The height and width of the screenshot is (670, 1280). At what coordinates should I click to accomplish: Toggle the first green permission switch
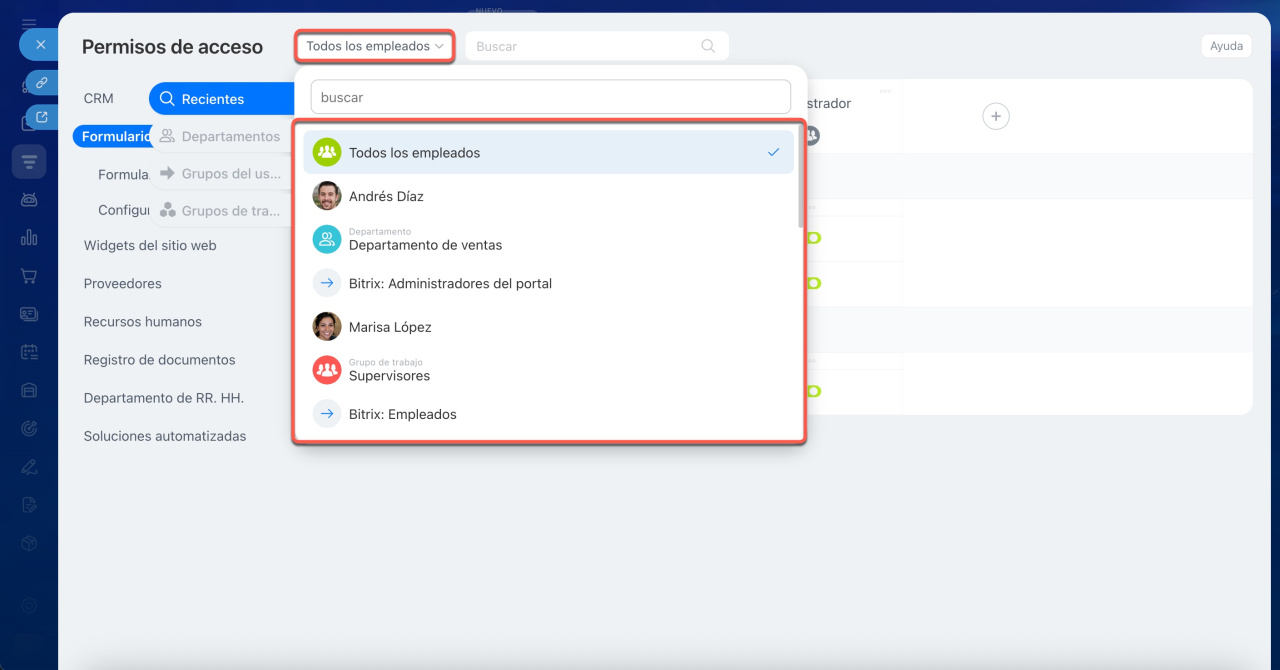[x=813, y=238]
